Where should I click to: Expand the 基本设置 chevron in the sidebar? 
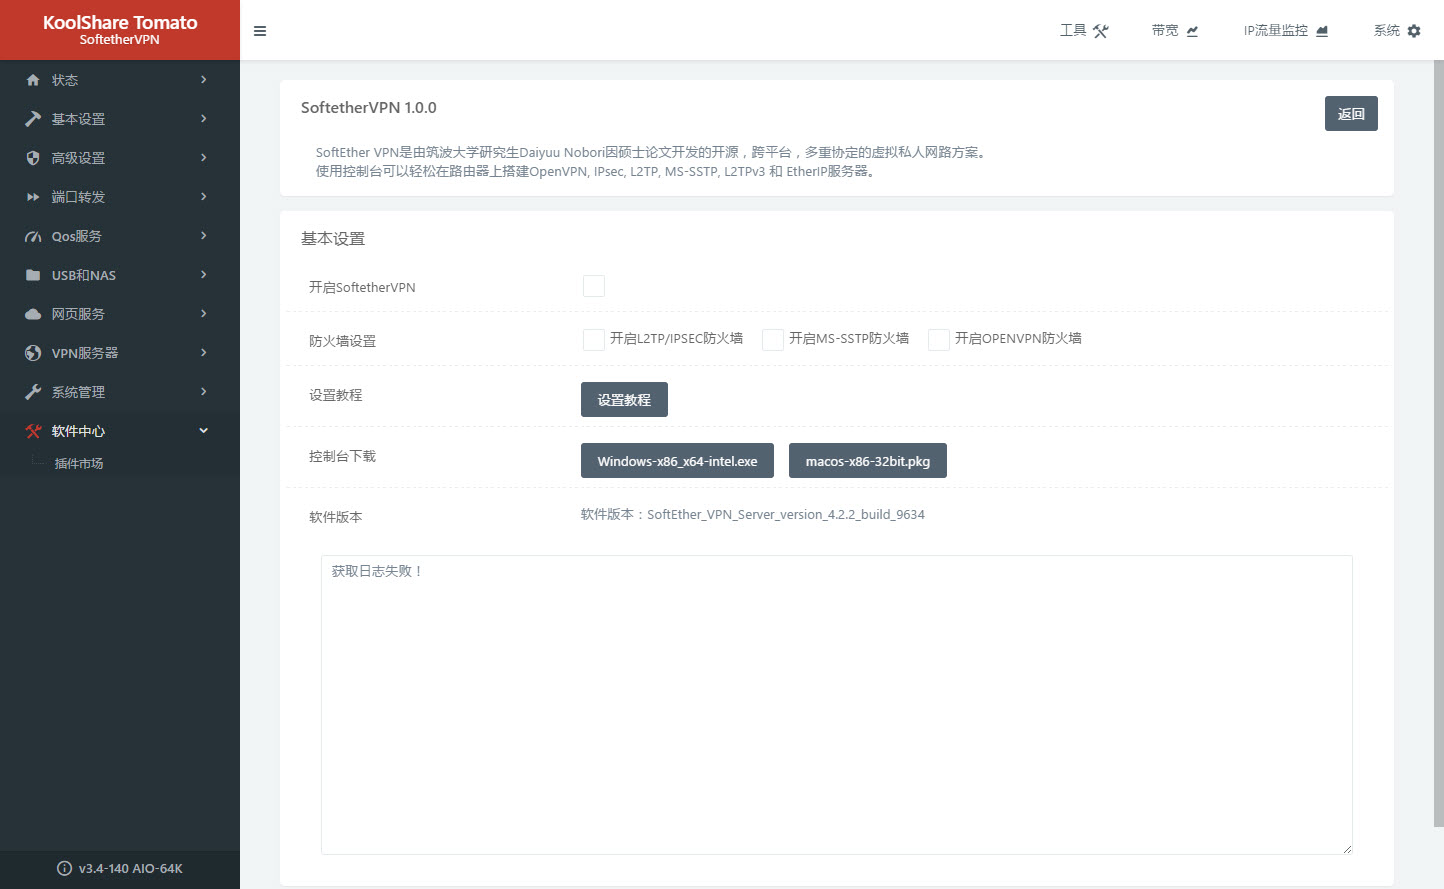[x=204, y=119]
